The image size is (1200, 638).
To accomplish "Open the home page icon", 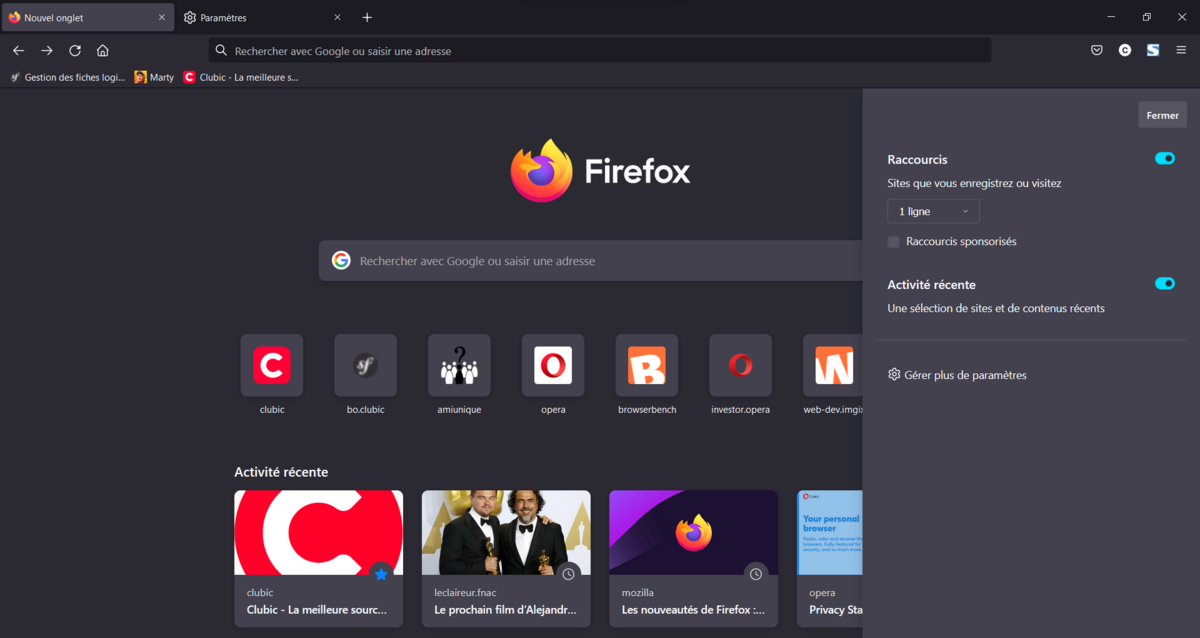I will tap(103, 50).
